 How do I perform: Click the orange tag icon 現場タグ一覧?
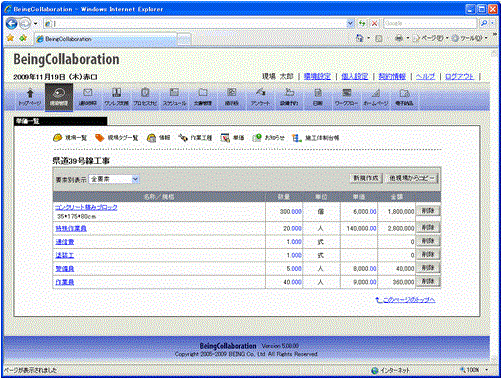[x=100, y=138]
